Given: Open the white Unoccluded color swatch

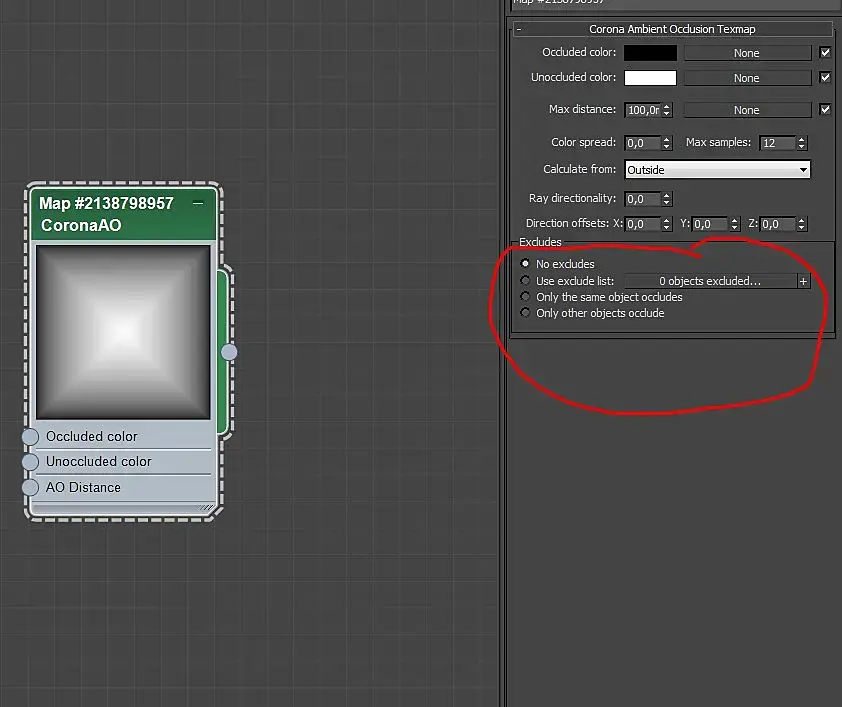Looking at the screenshot, I should pyautogui.click(x=650, y=78).
